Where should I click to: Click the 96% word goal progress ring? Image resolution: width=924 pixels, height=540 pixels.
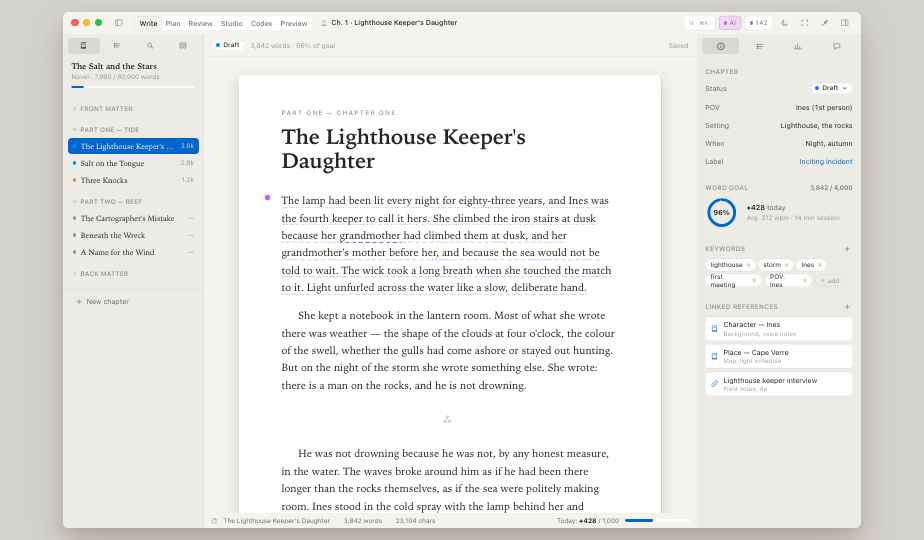tap(721, 212)
